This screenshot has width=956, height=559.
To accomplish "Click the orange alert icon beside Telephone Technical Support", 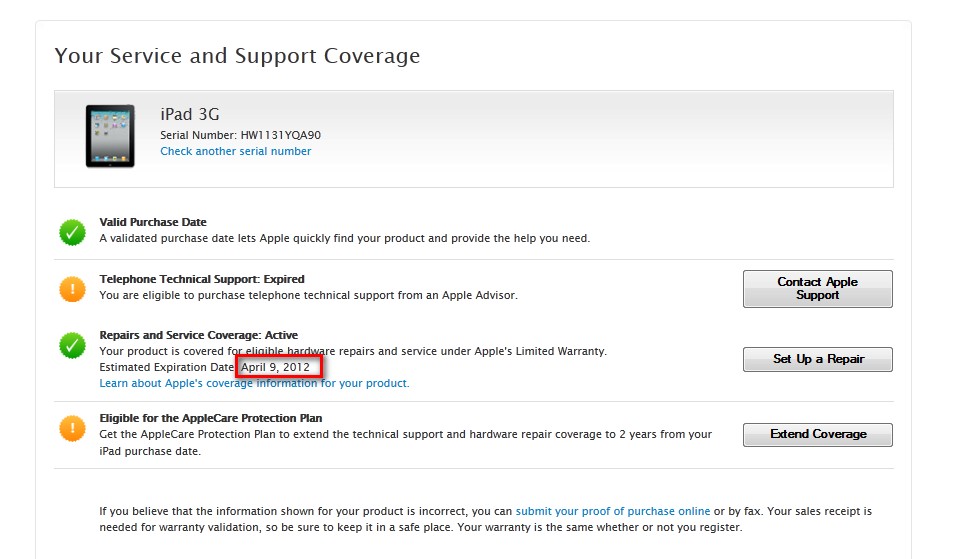I will [72, 289].
